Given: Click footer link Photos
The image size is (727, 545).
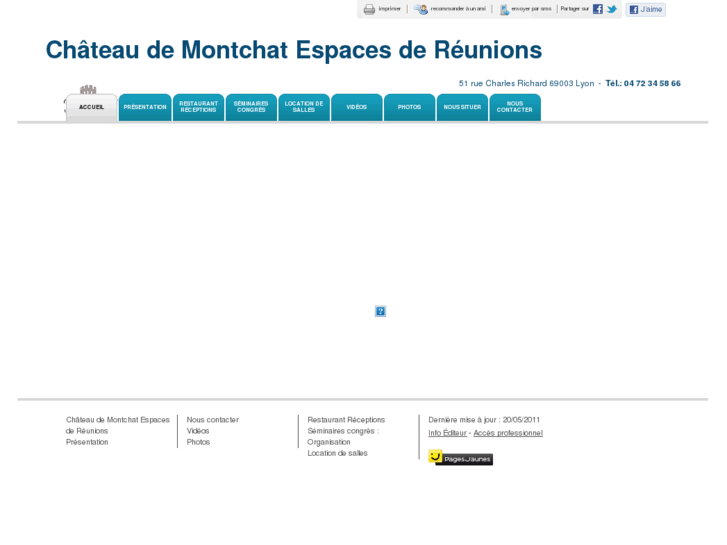Looking at the screenshot, I should 198,442.
